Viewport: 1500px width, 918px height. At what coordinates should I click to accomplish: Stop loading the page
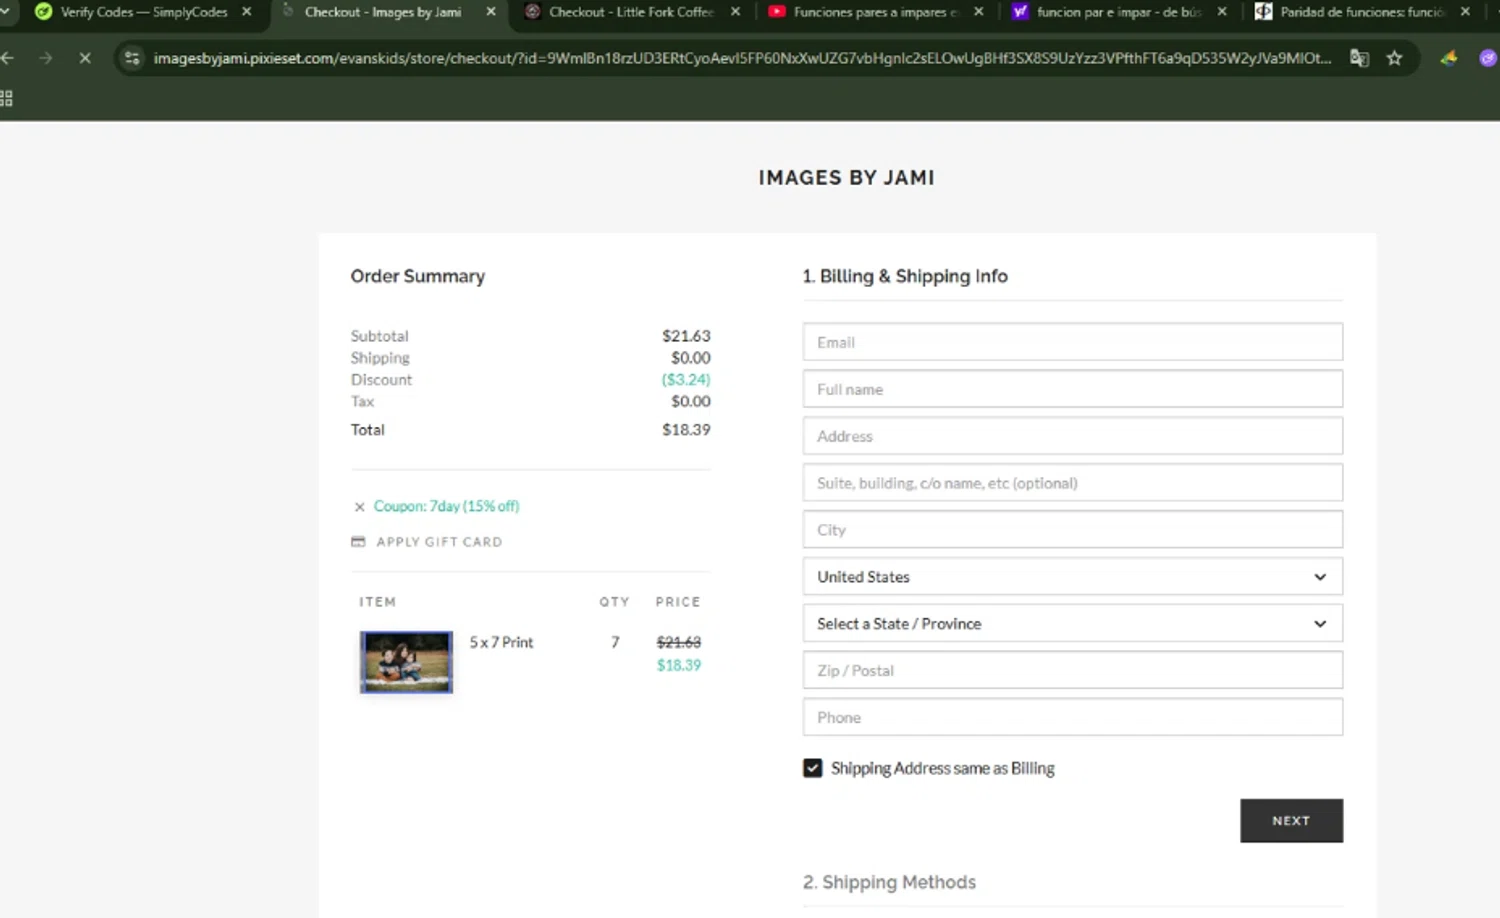tap(85, 58)
